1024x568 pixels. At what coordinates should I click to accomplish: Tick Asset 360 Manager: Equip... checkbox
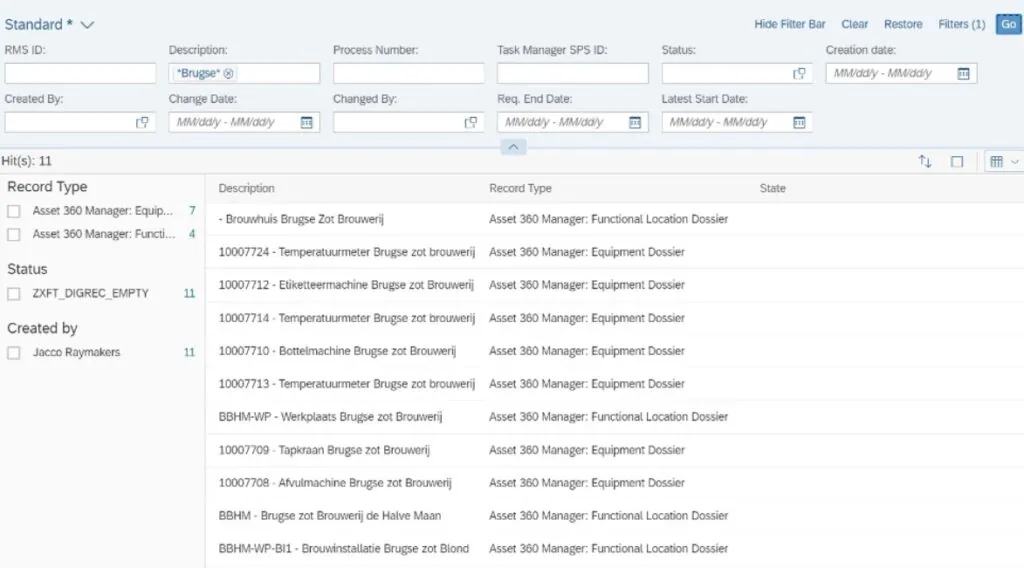point(14,211)
